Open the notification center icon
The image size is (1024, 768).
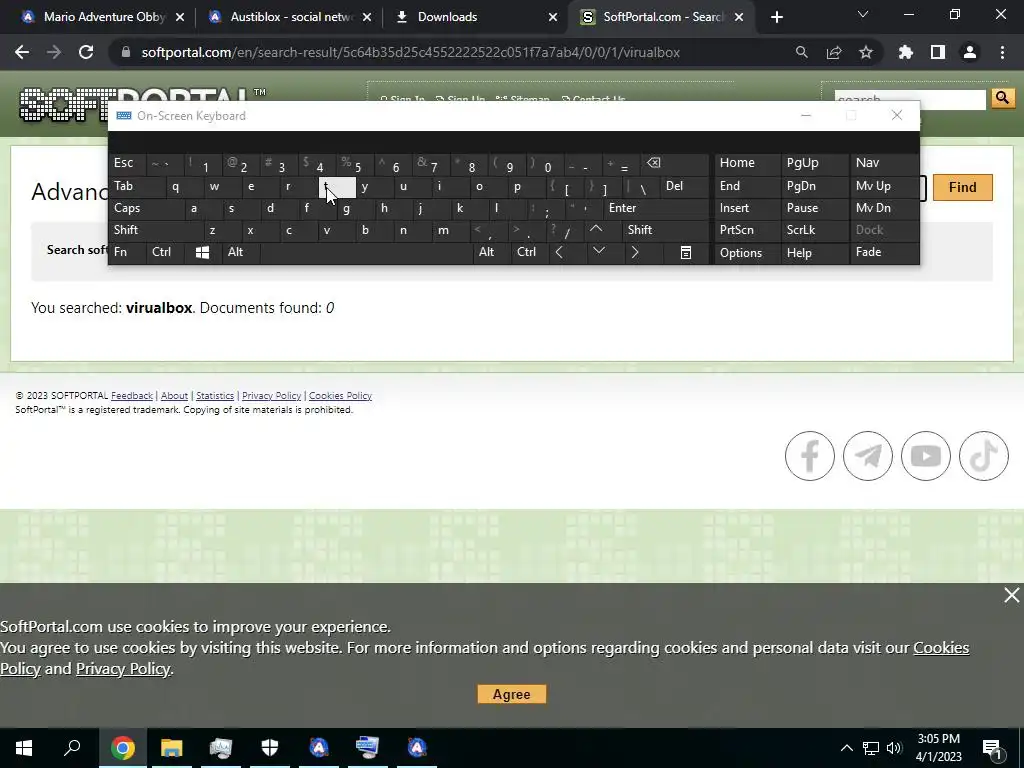992,748
